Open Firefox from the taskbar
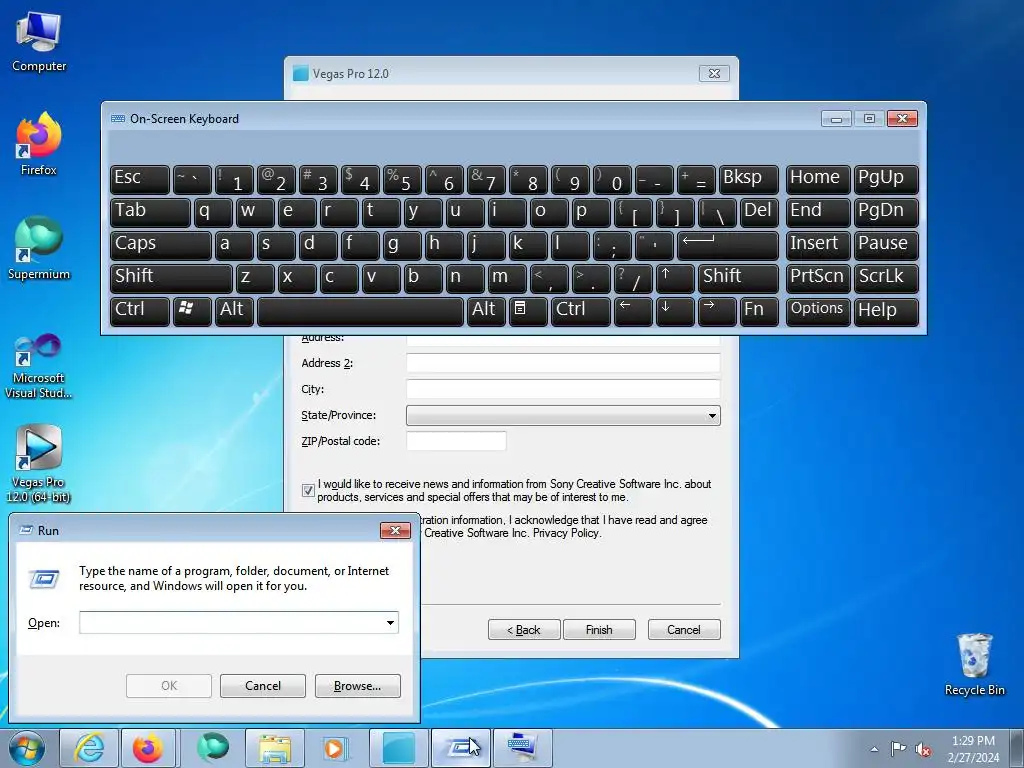The width and height of the screenshot is (1024, 768). coord(148,748)
